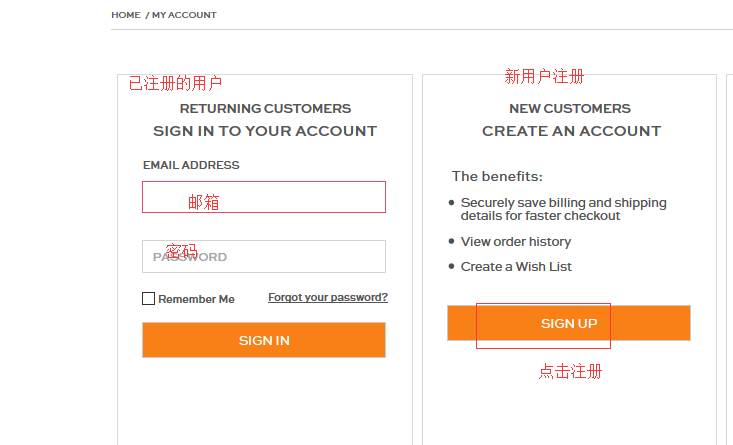Select the 'CREATE AN ACCOUNT' heading
The height and width of the screenshot is (445, 733).
point(571,131)
